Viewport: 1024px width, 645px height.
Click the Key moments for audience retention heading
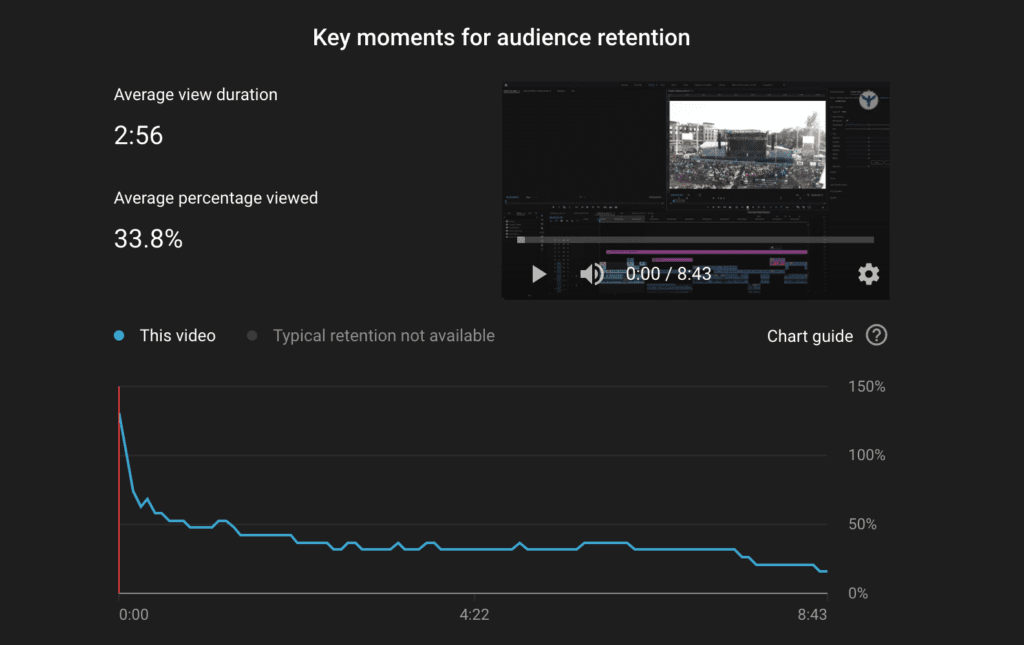pos(501,37)
